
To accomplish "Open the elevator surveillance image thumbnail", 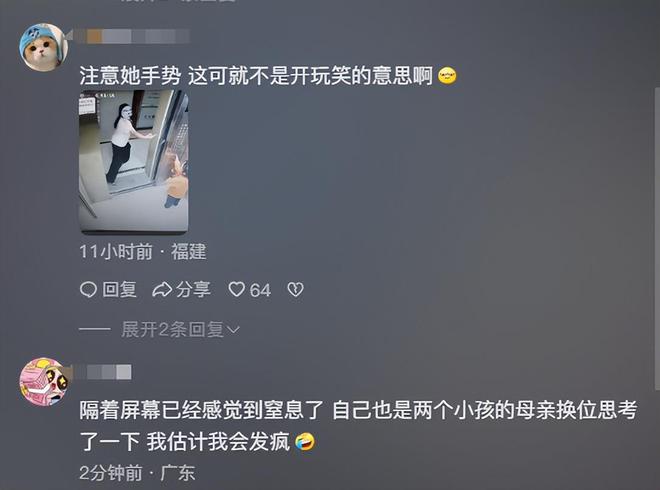I will pyautogui.click(x=133, y=161).
